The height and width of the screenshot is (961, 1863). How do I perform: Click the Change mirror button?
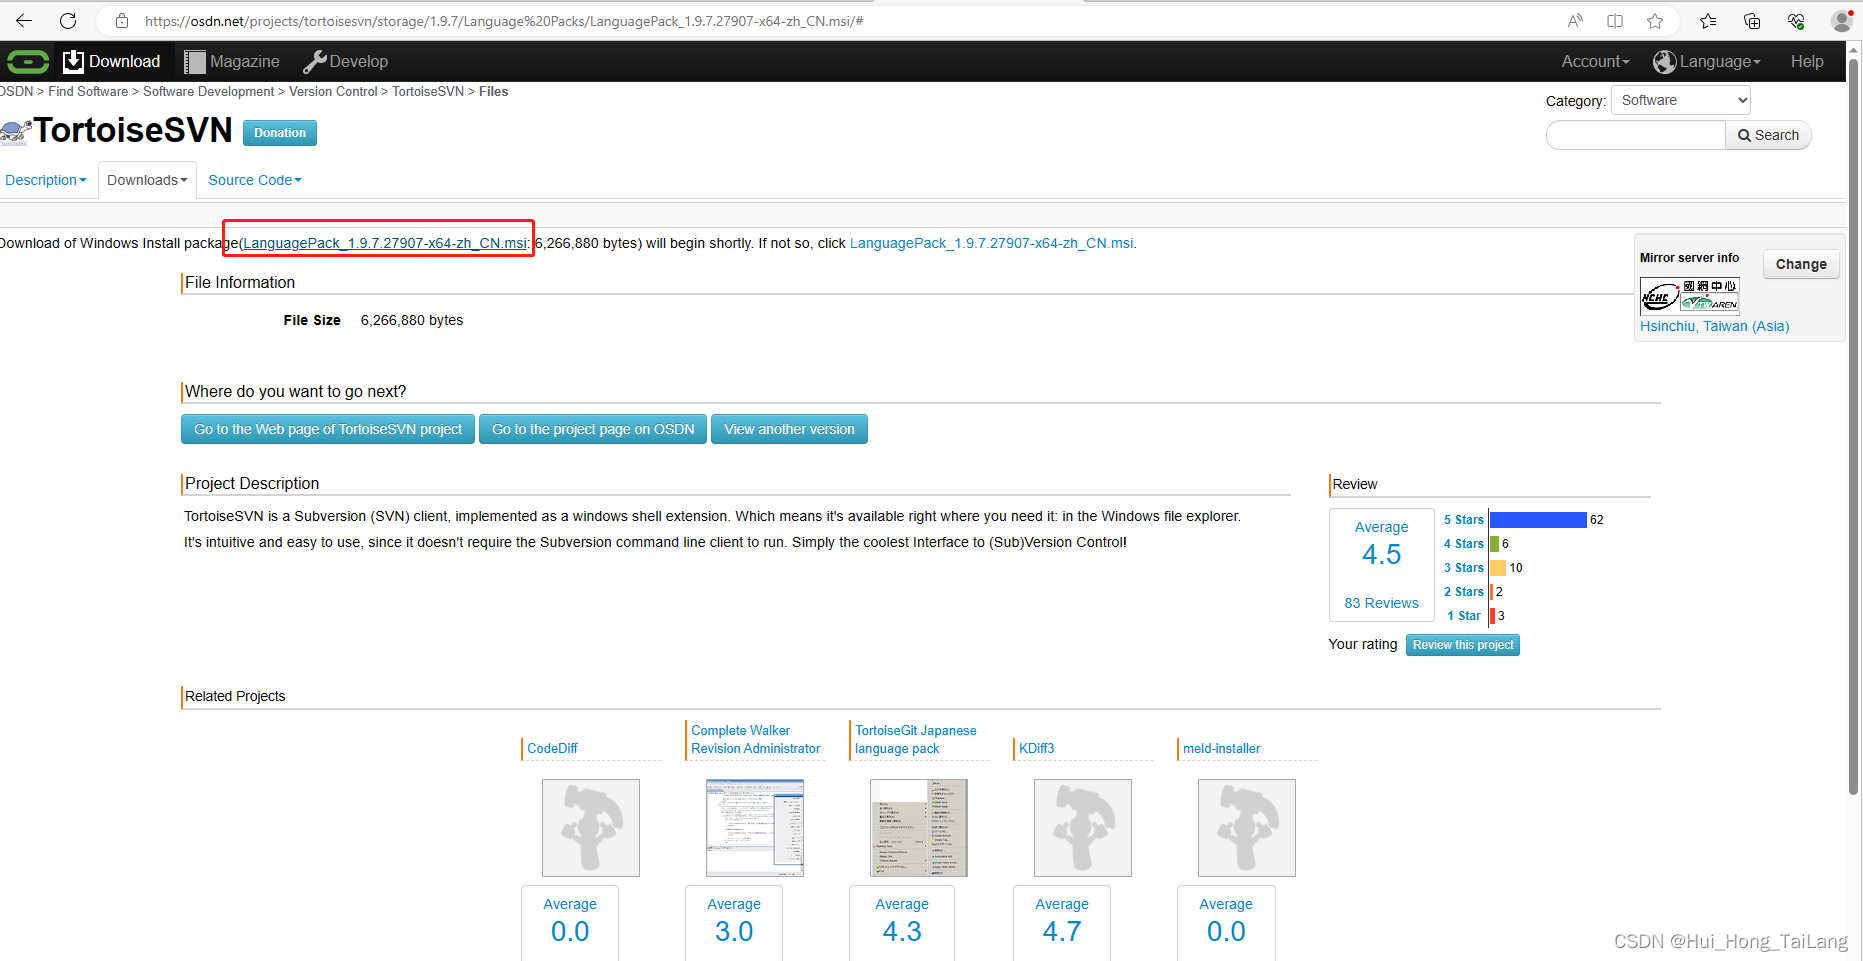pyautogui.click(x=1801, y=264)
